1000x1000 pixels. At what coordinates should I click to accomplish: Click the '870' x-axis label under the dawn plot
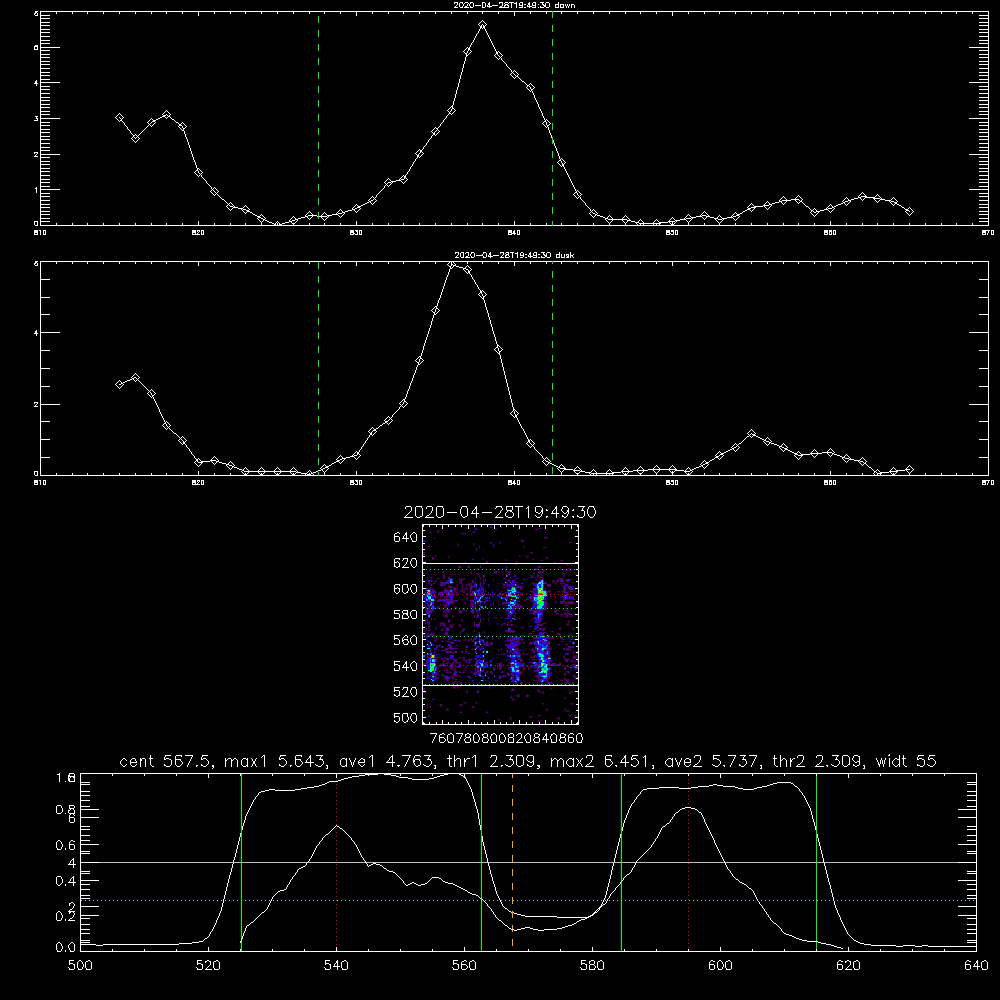tap(988, 233)
